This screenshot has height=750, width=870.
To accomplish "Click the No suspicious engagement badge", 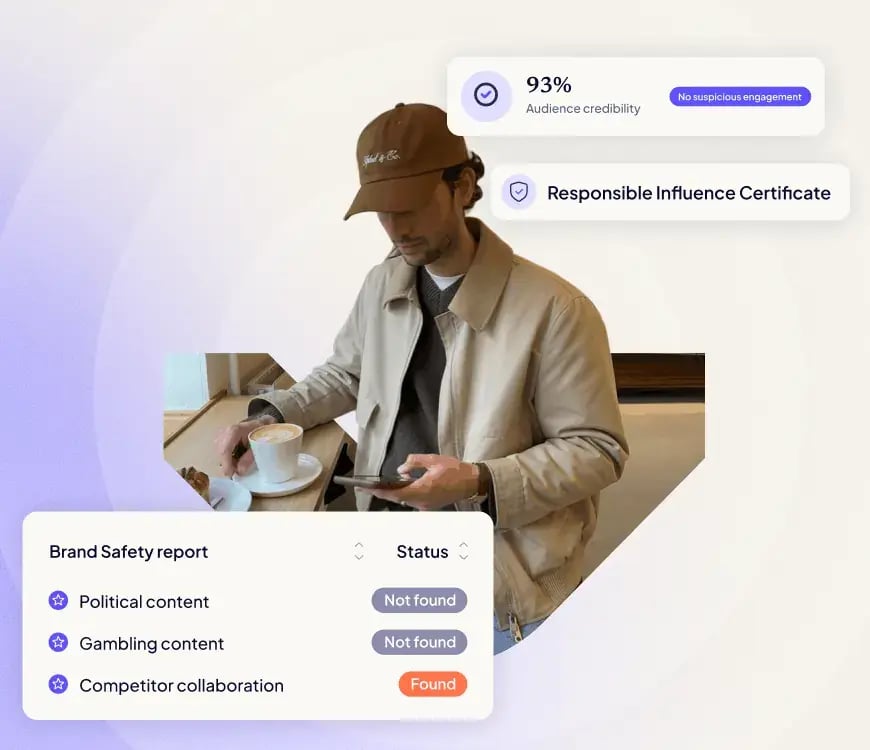I will (740, 97).
